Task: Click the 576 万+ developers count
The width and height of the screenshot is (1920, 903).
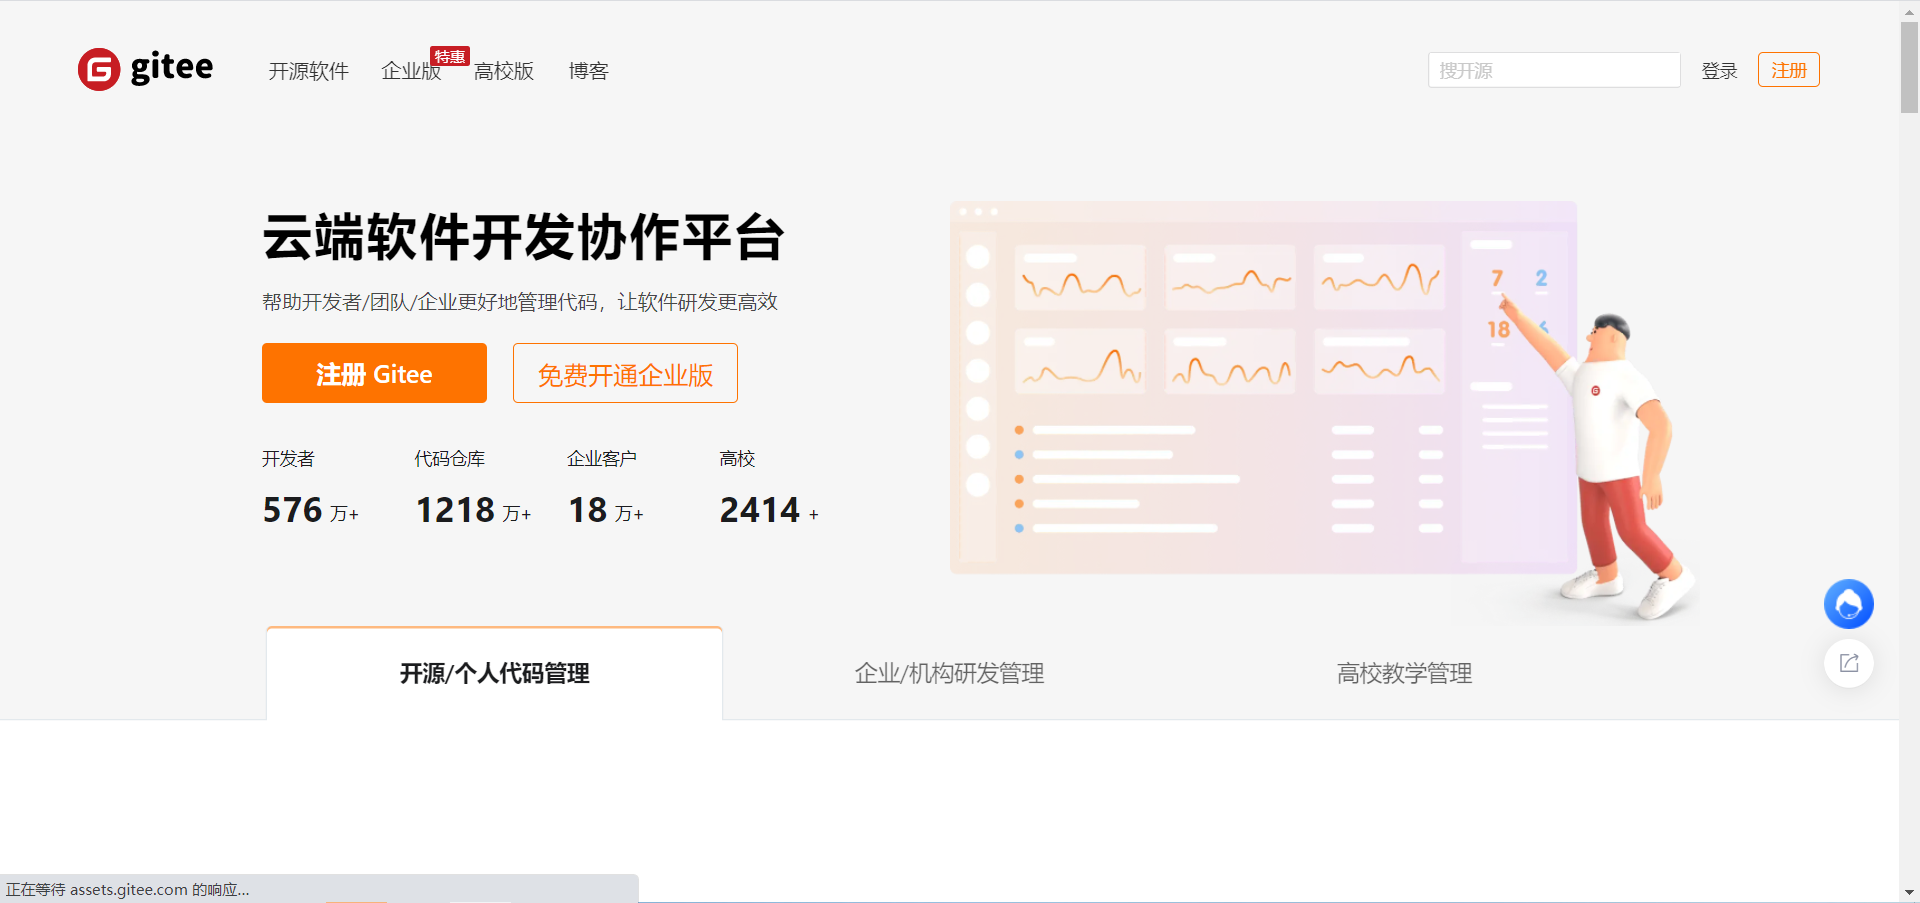Action: 311,510
